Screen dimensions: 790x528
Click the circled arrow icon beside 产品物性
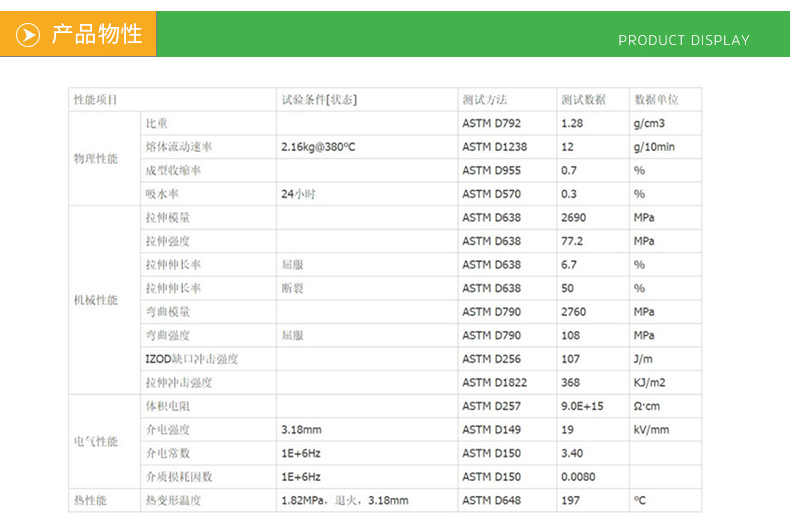[28, 35]
